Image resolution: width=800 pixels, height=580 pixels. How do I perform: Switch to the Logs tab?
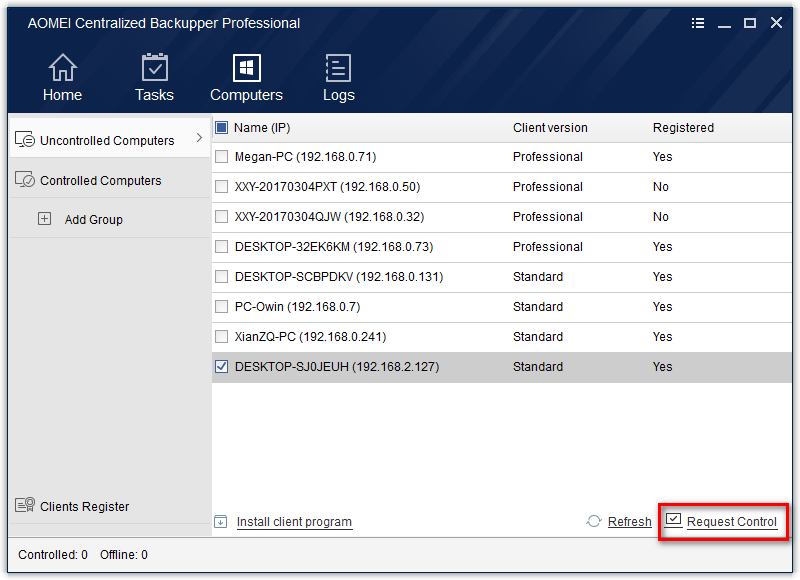pos(338,77)
